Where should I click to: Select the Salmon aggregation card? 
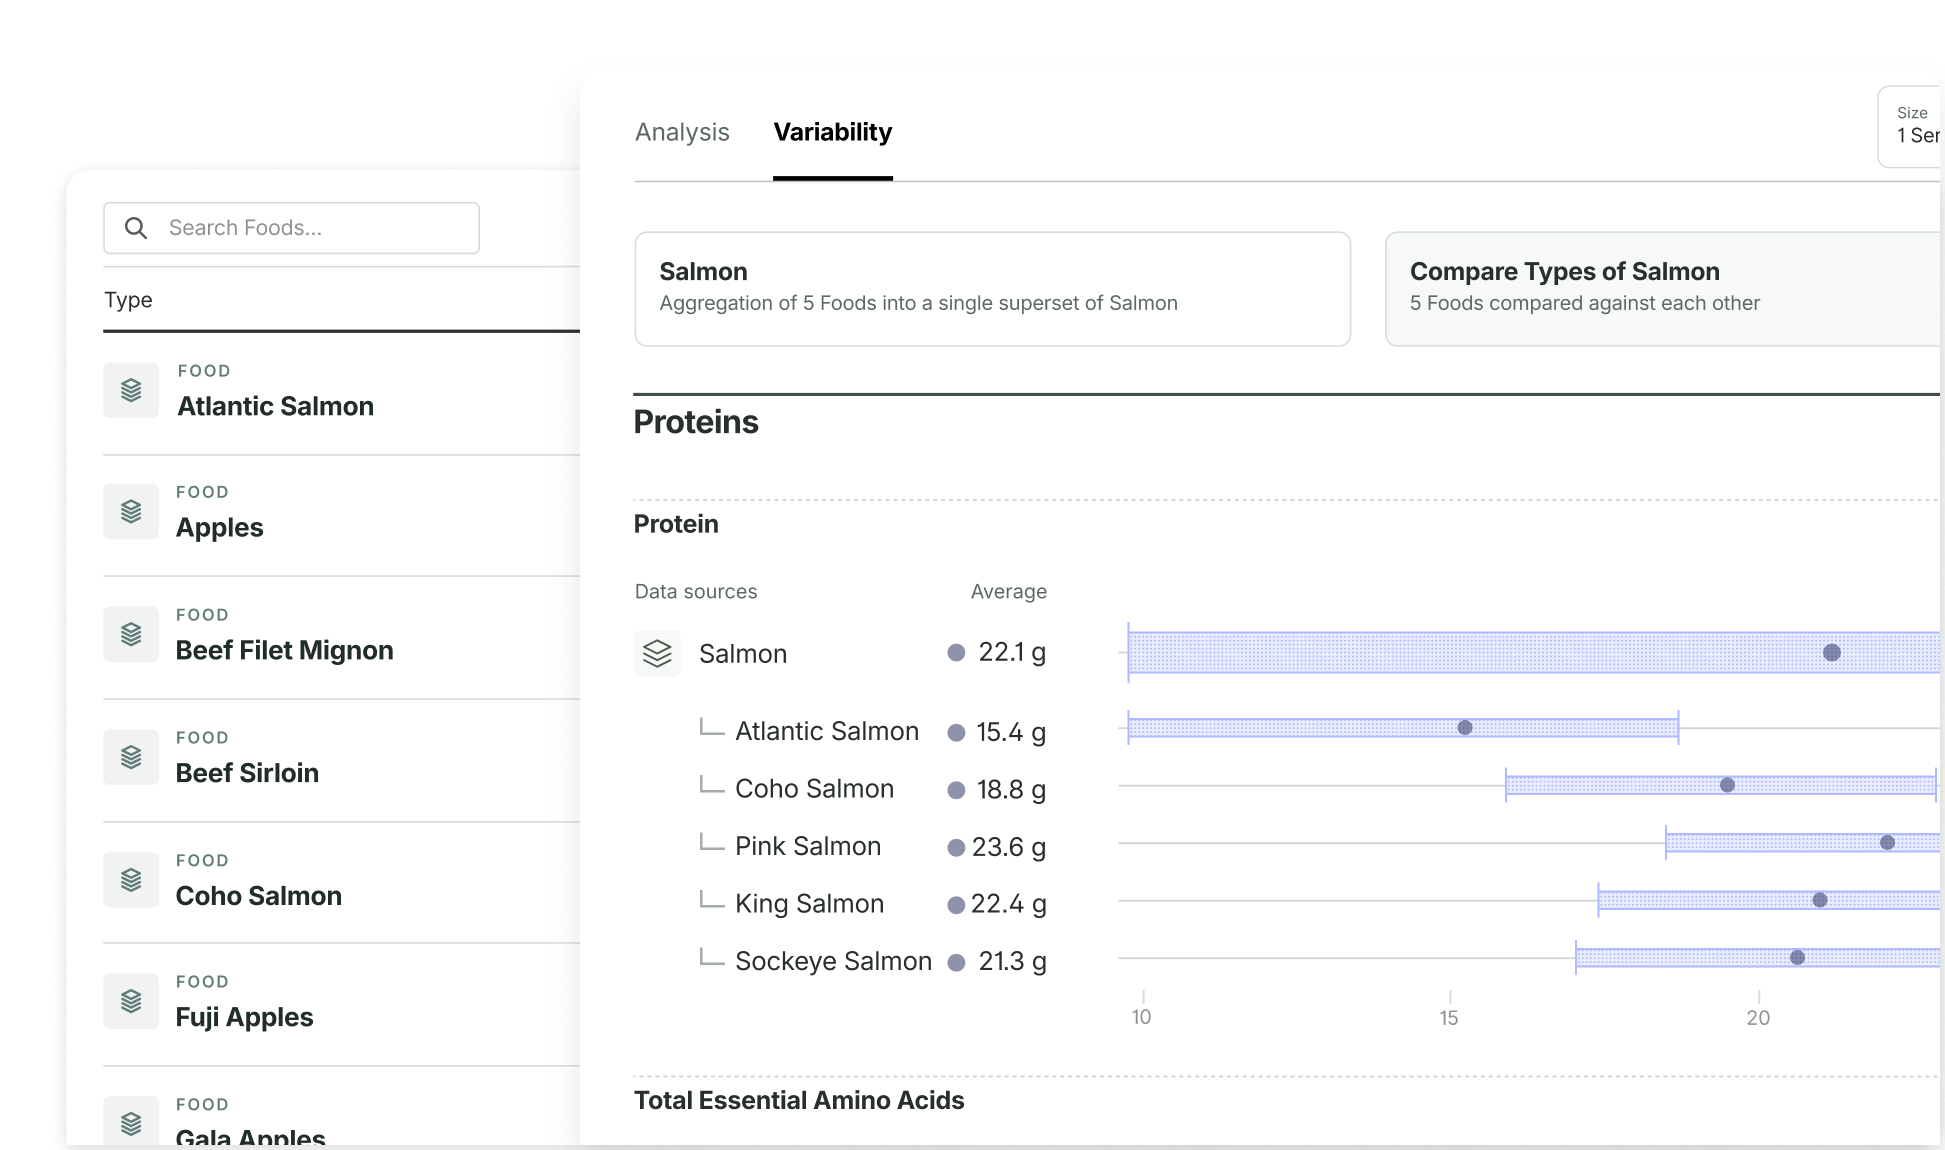993,289
